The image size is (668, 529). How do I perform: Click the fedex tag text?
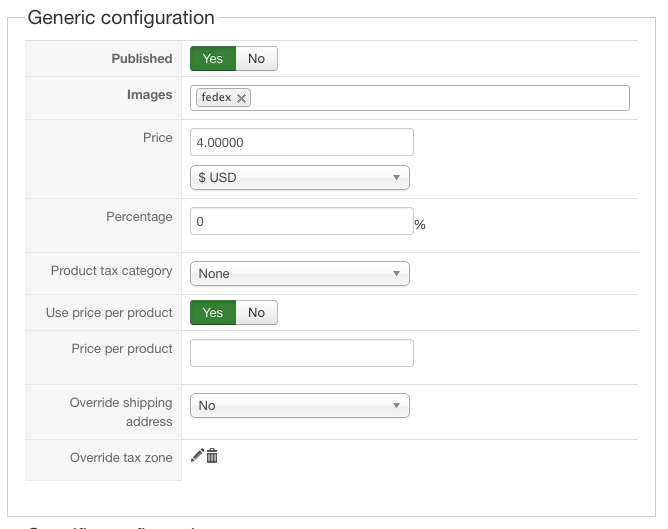216,98
